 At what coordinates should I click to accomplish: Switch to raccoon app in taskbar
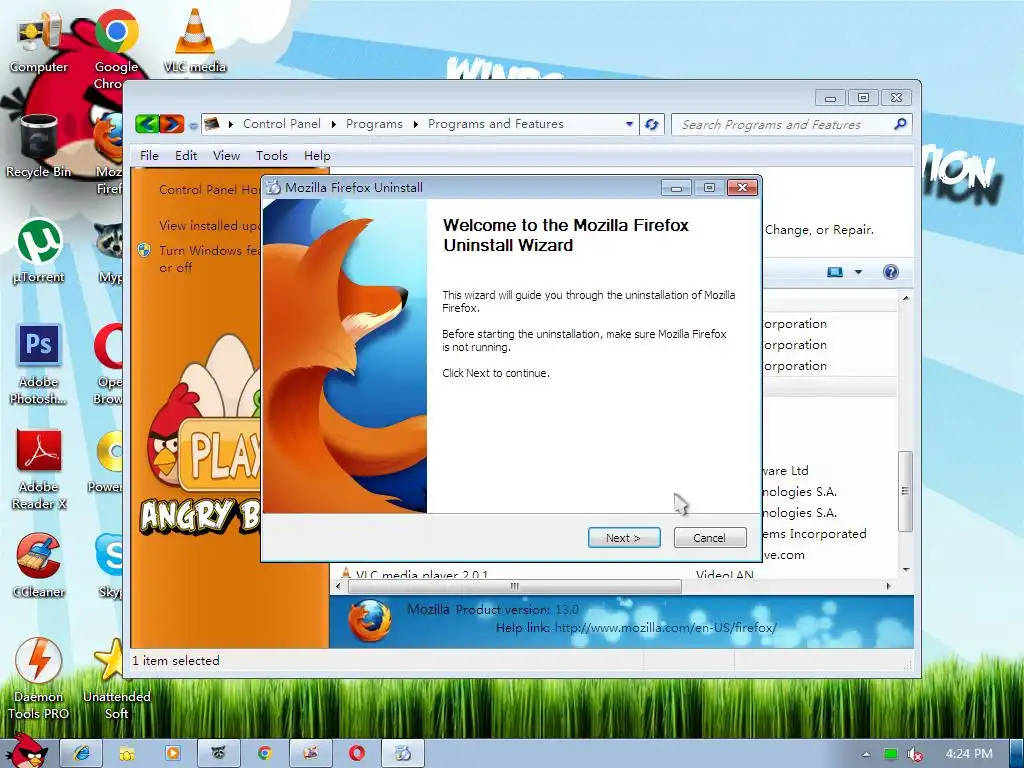point(219,753)
